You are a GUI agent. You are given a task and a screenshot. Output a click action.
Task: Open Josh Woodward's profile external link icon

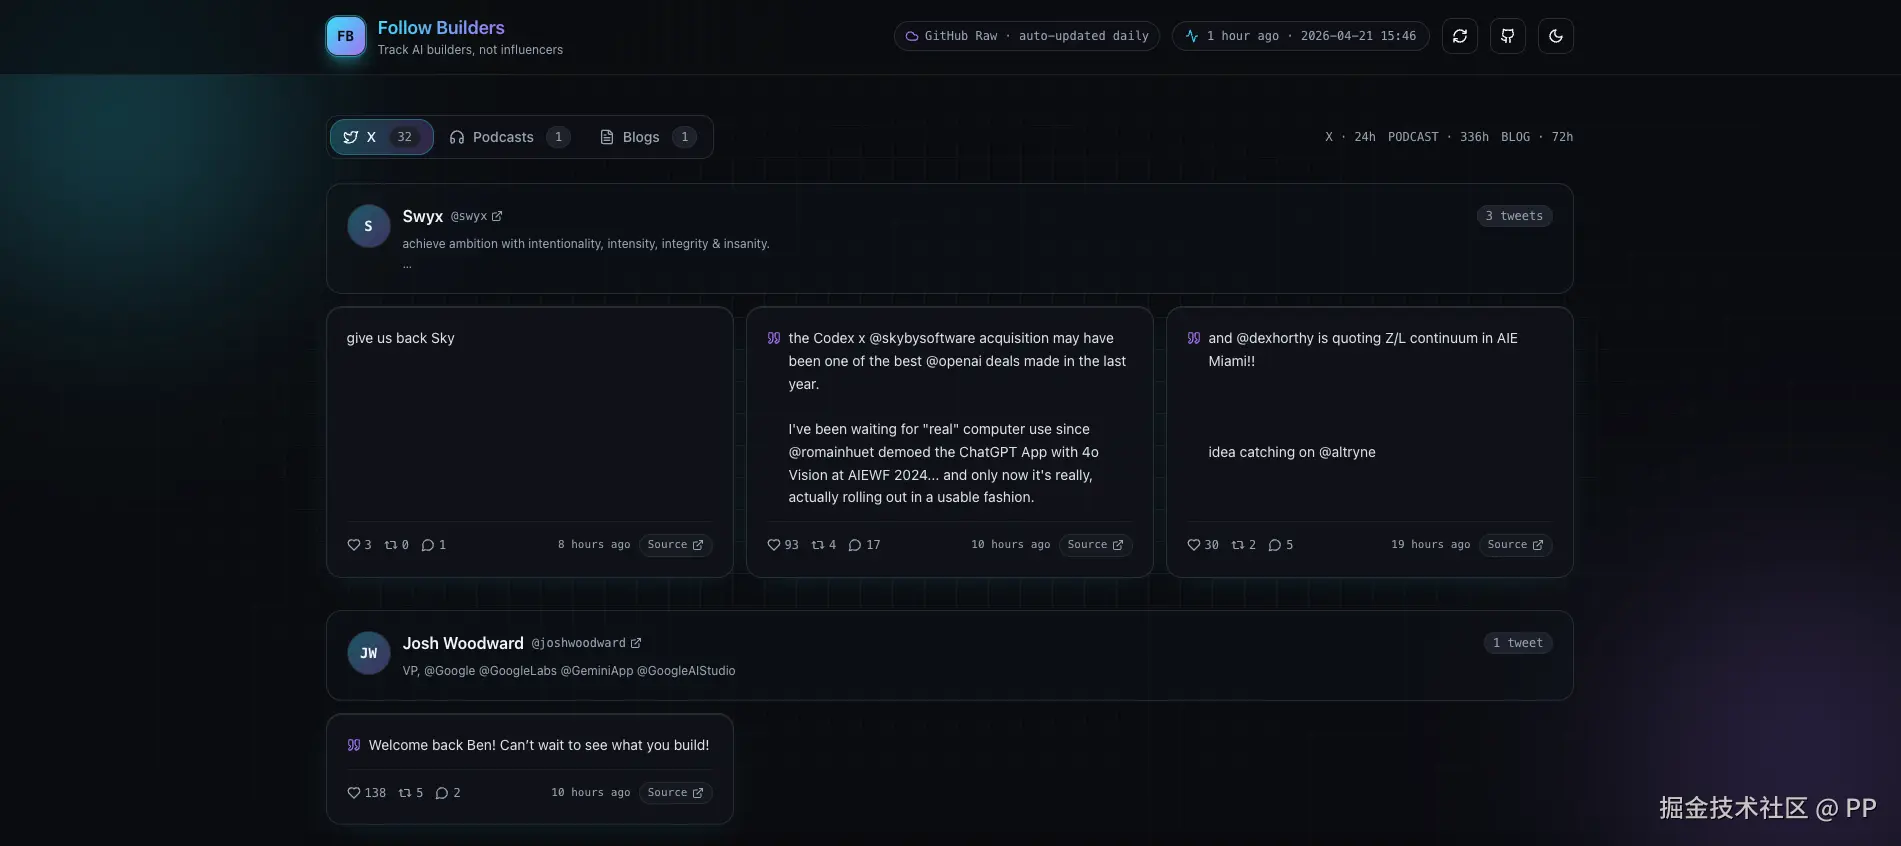point(636,643)
